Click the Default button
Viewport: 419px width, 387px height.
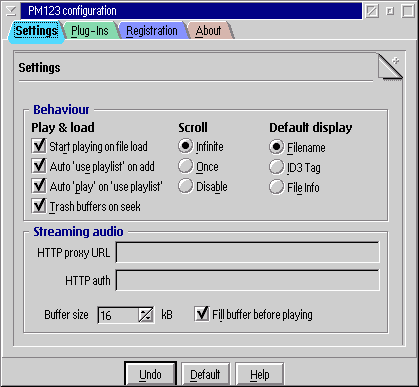pos(205,374)
